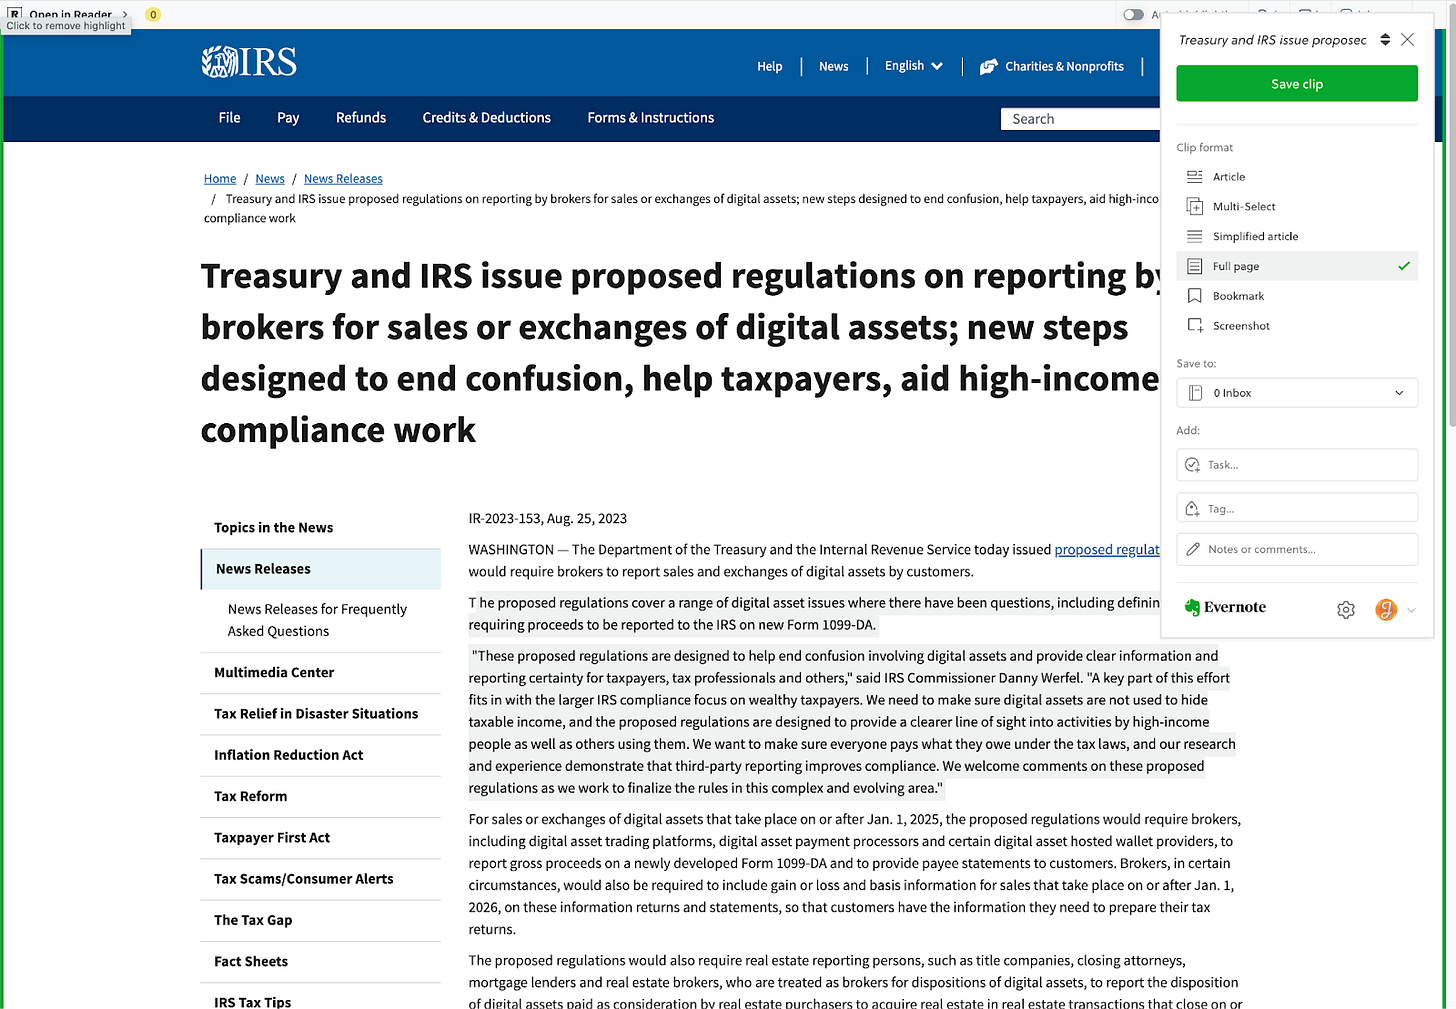Edit the clip title text field
This screenshot has height=1009, width=1456.
pyautogui.click(x=1273, y=40)
